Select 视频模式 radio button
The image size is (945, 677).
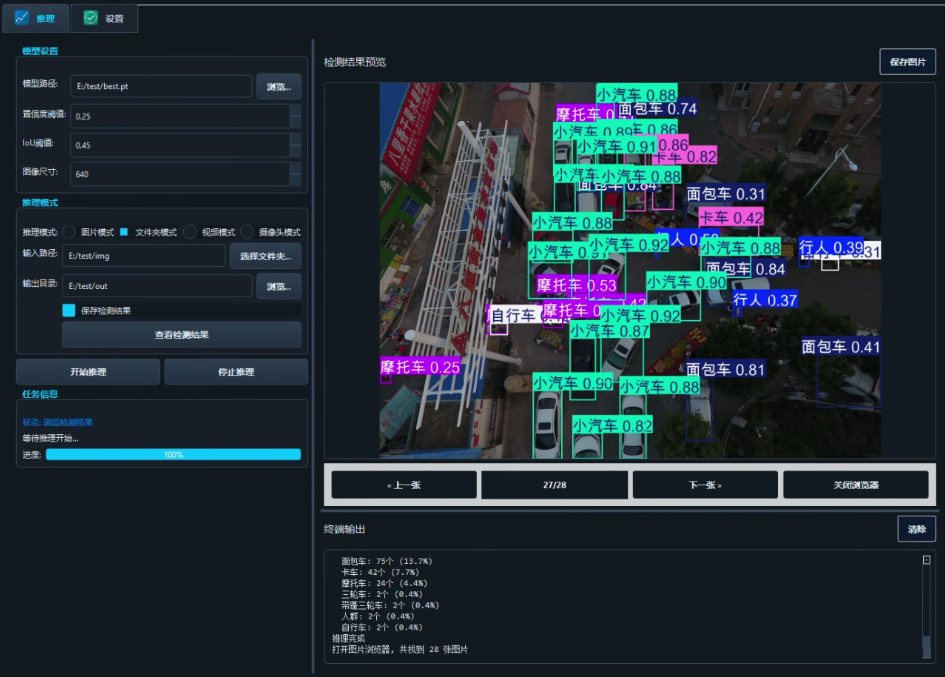tap(190, 232)
